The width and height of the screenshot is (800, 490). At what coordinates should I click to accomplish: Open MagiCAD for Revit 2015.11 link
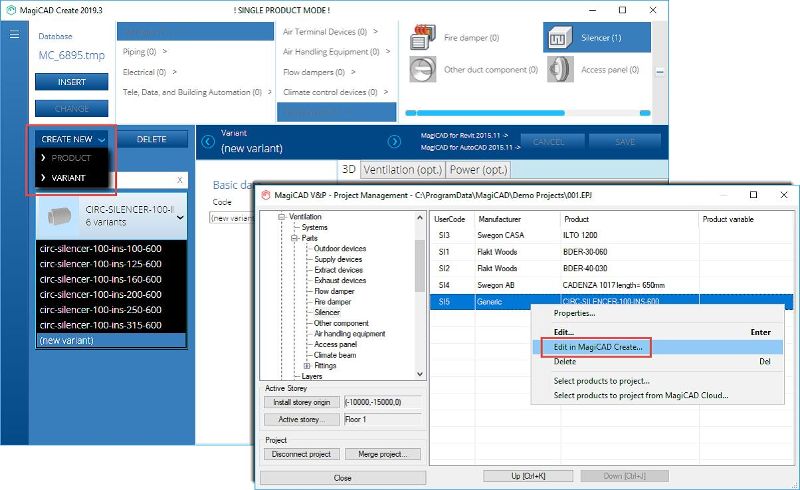pos(464,135)
